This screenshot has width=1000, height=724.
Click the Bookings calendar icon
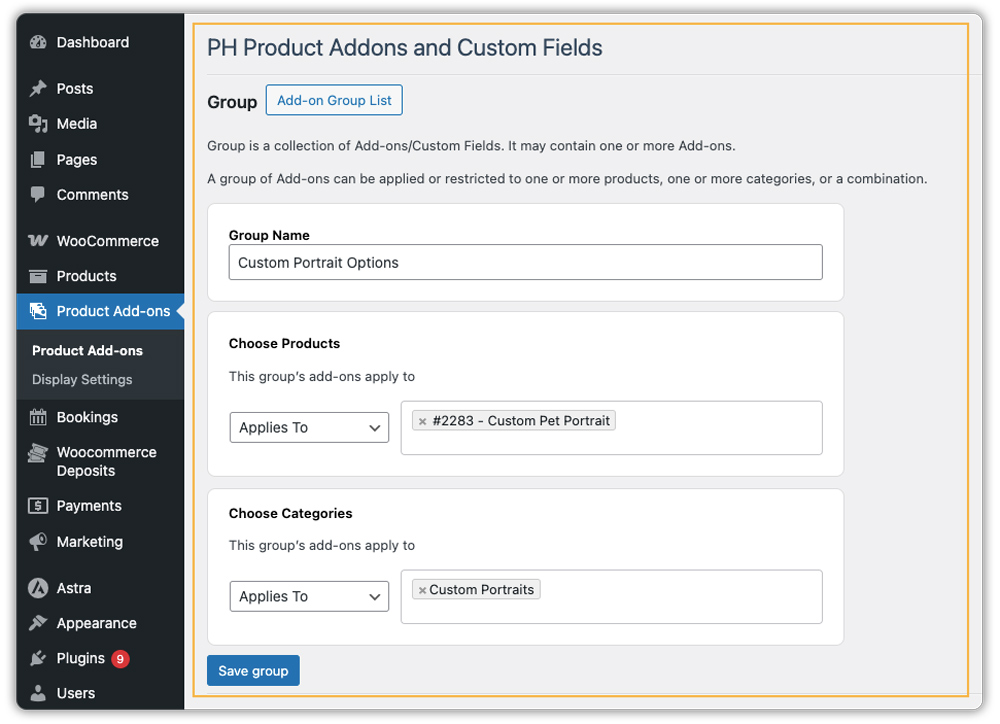[x=38, y=417]
